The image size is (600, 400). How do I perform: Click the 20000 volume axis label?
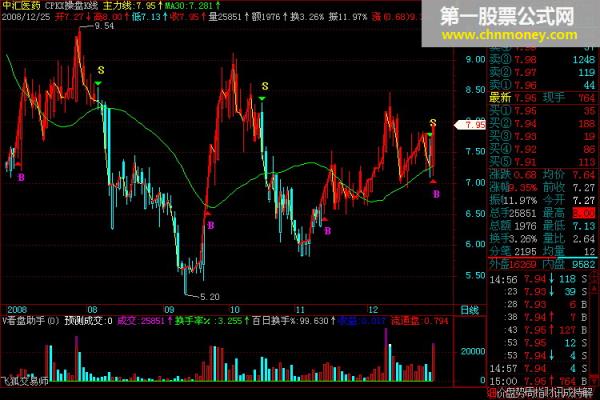473,351
